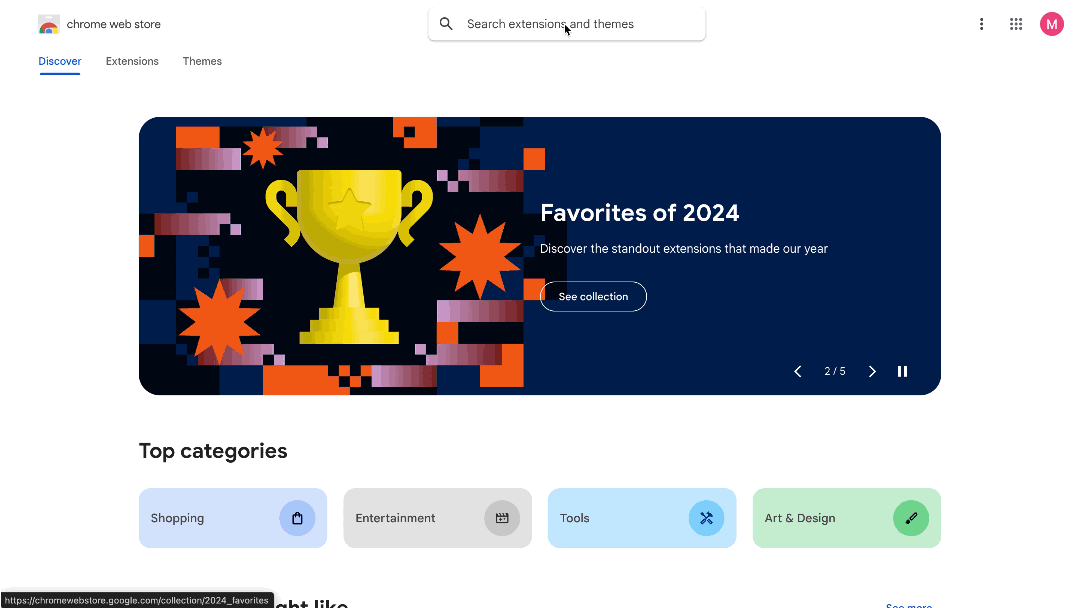Go to previous carousel slide
This screenshot has width=1080, height=608.
(798, 371)
